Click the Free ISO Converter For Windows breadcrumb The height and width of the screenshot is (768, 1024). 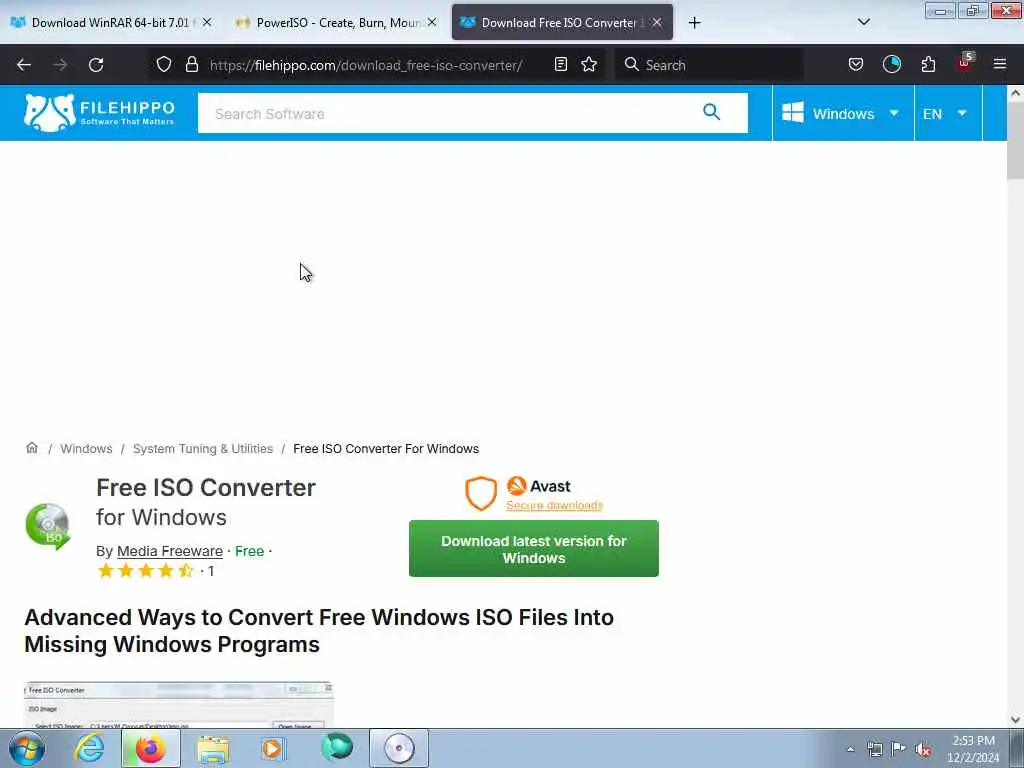coord(386,449)
